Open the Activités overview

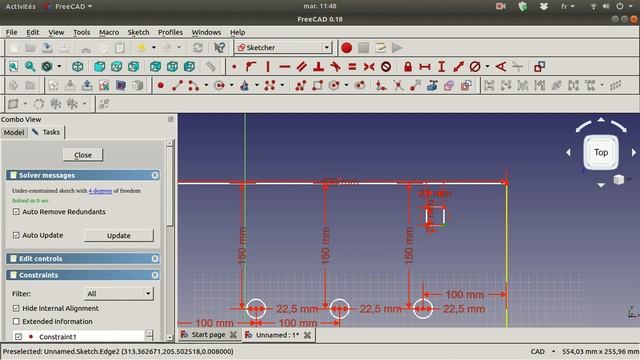pos(20,7)
